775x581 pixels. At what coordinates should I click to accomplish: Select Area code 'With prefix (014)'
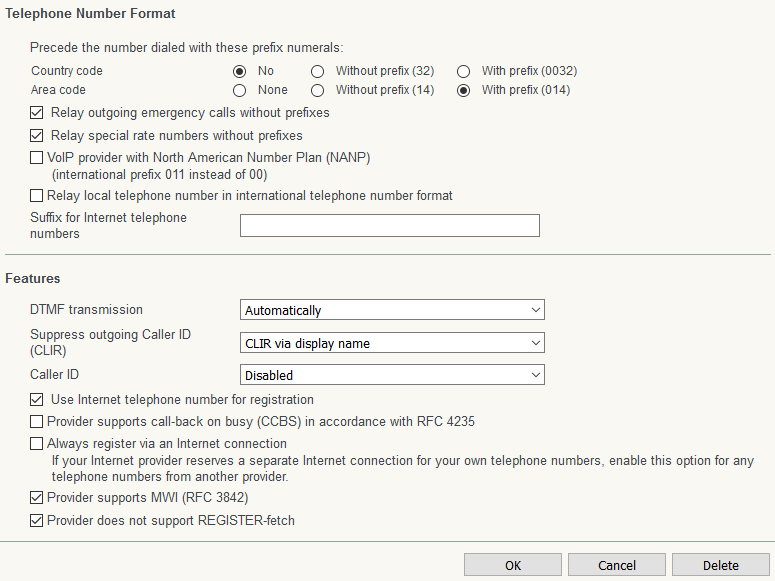click(x=463, y=90)
